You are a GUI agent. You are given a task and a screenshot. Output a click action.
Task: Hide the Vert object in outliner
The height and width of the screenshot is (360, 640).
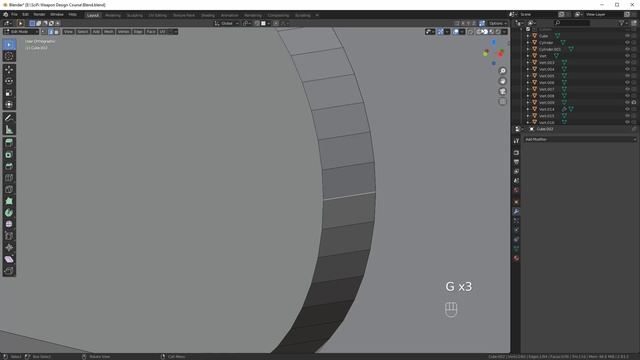click(627, 56)
